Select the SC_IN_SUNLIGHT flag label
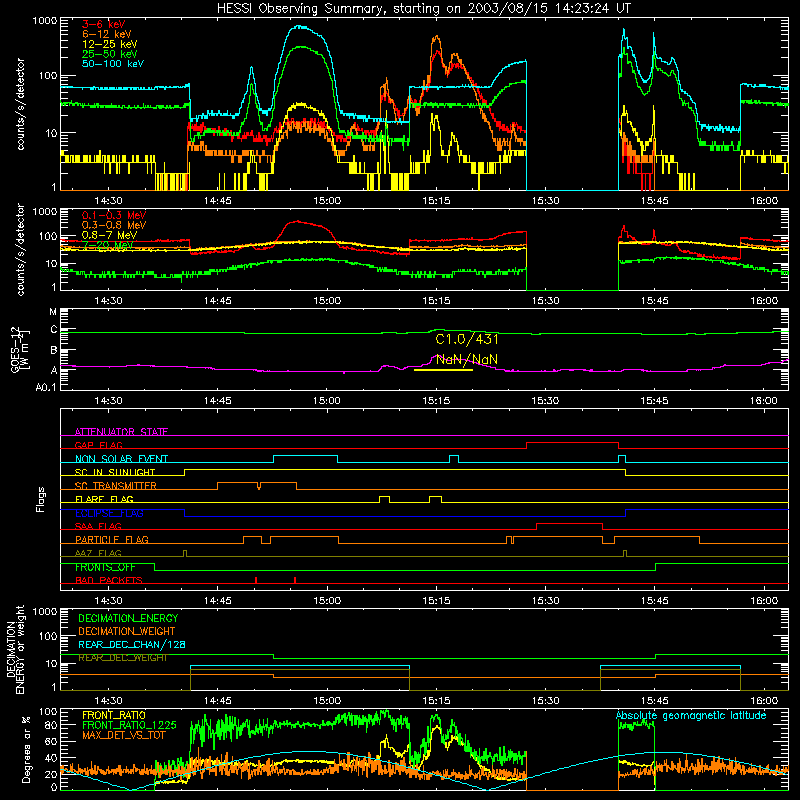800x800 pixels. (115, 472)
